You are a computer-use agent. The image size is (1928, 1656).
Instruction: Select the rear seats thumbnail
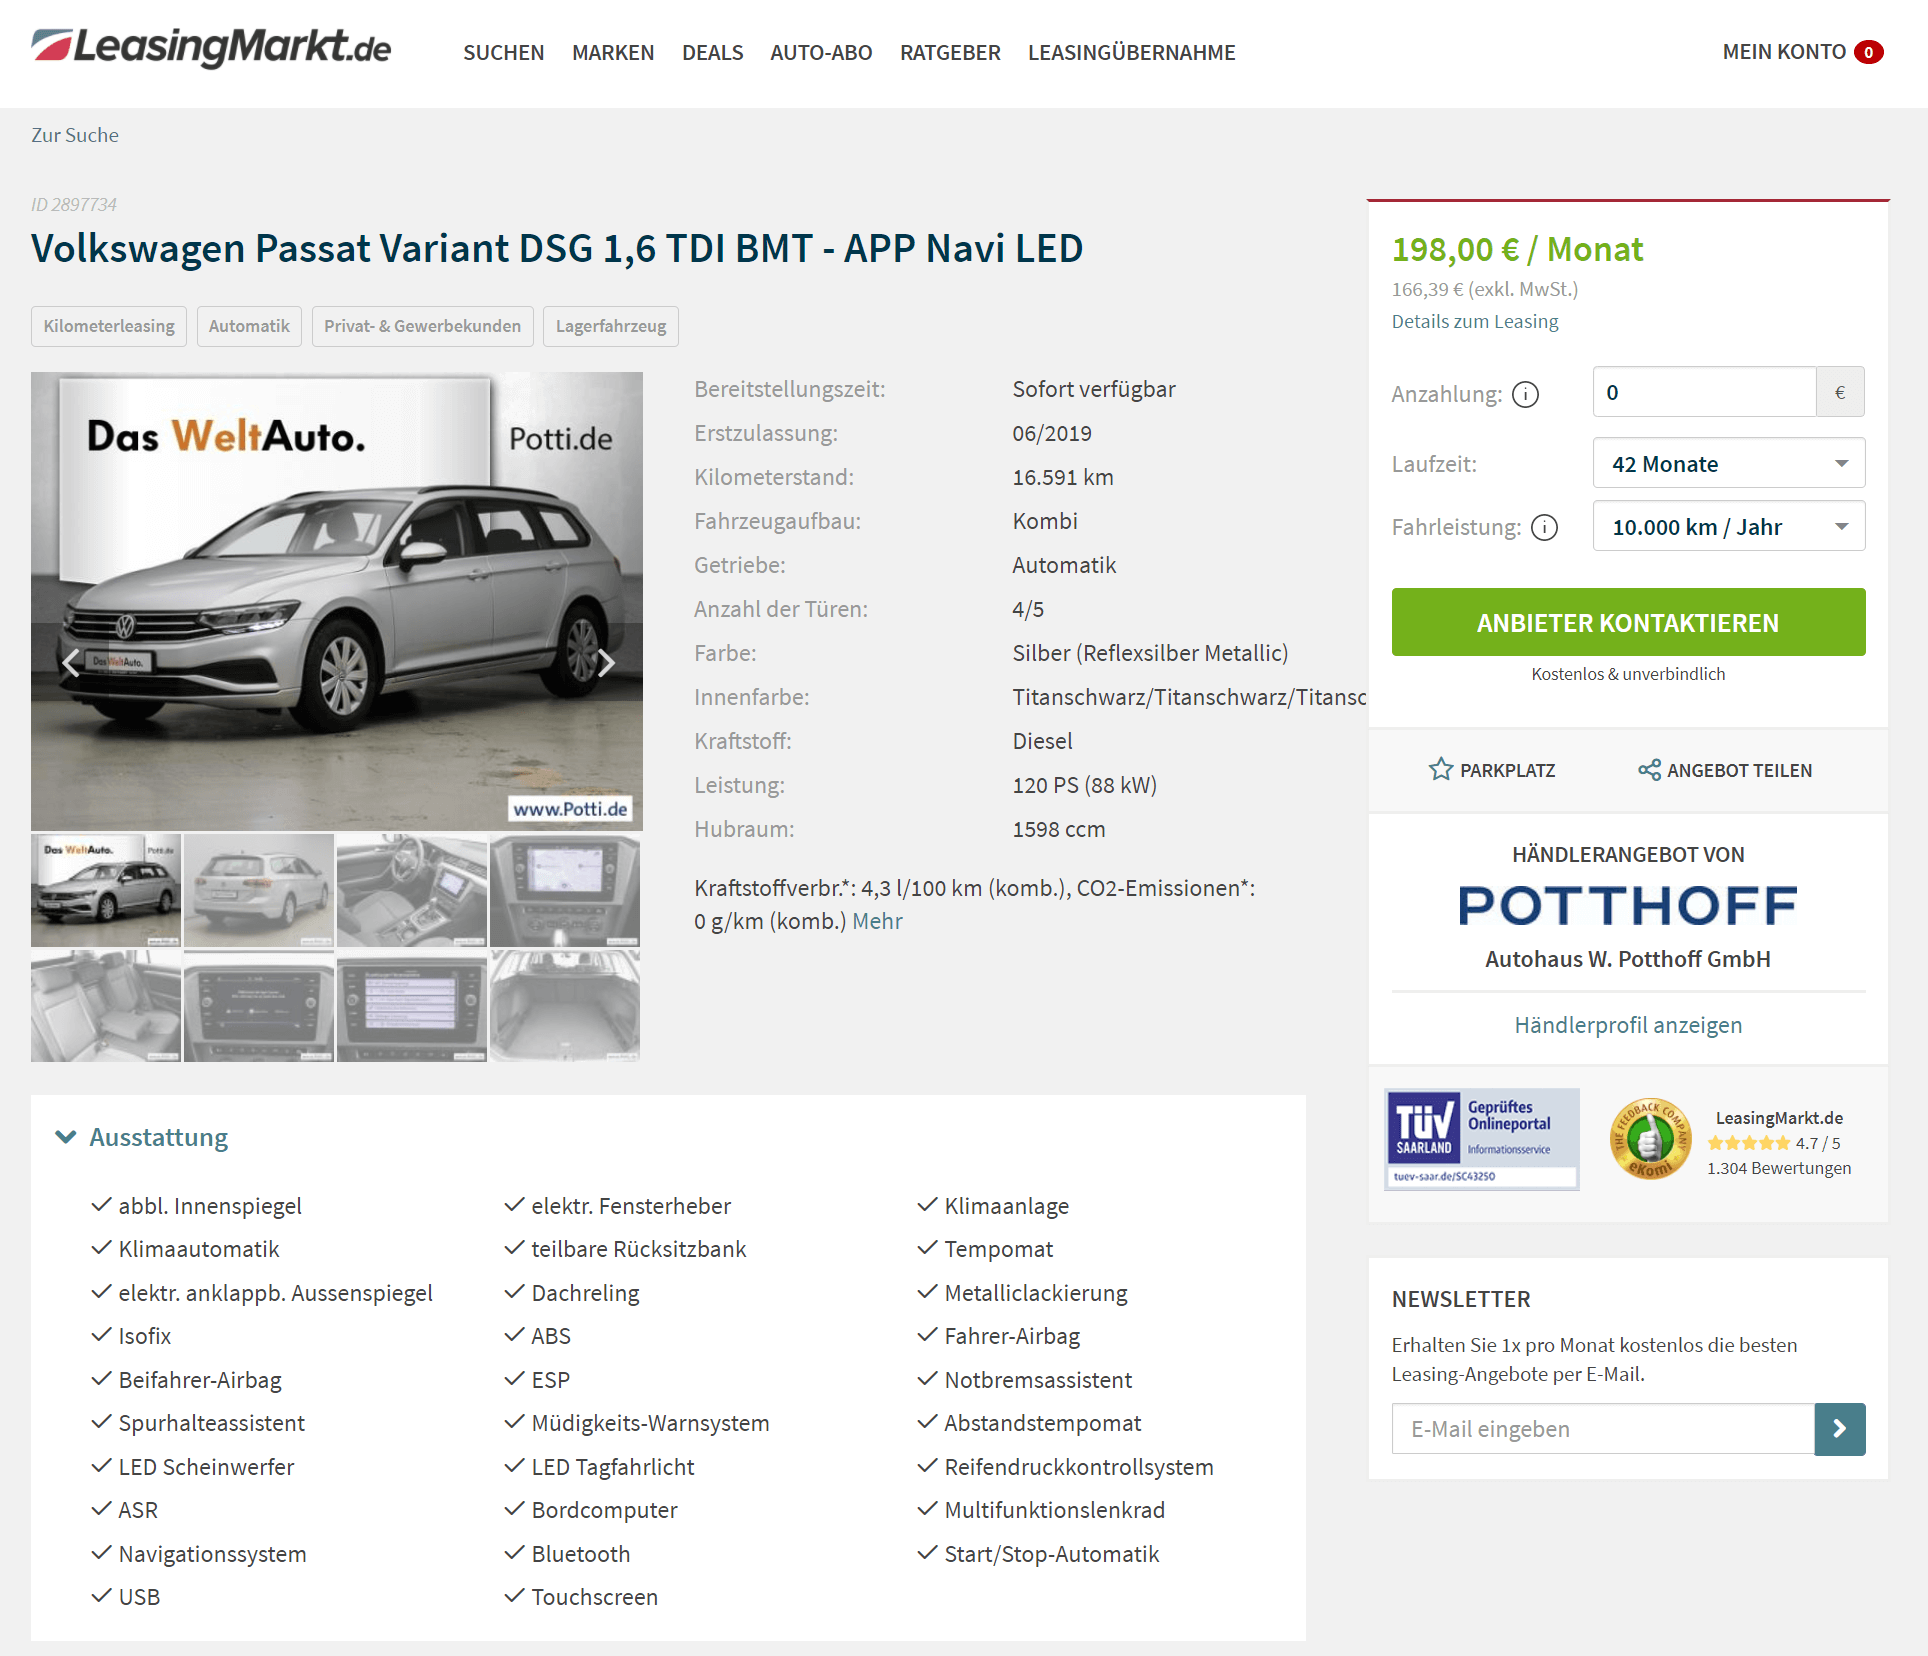pos(106,1005)
